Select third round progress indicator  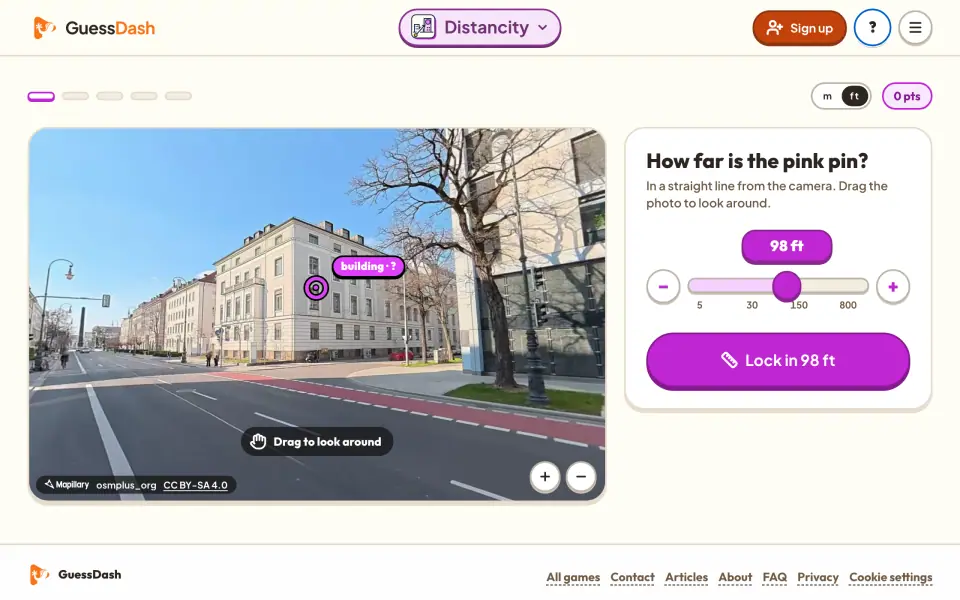[110, 96]
